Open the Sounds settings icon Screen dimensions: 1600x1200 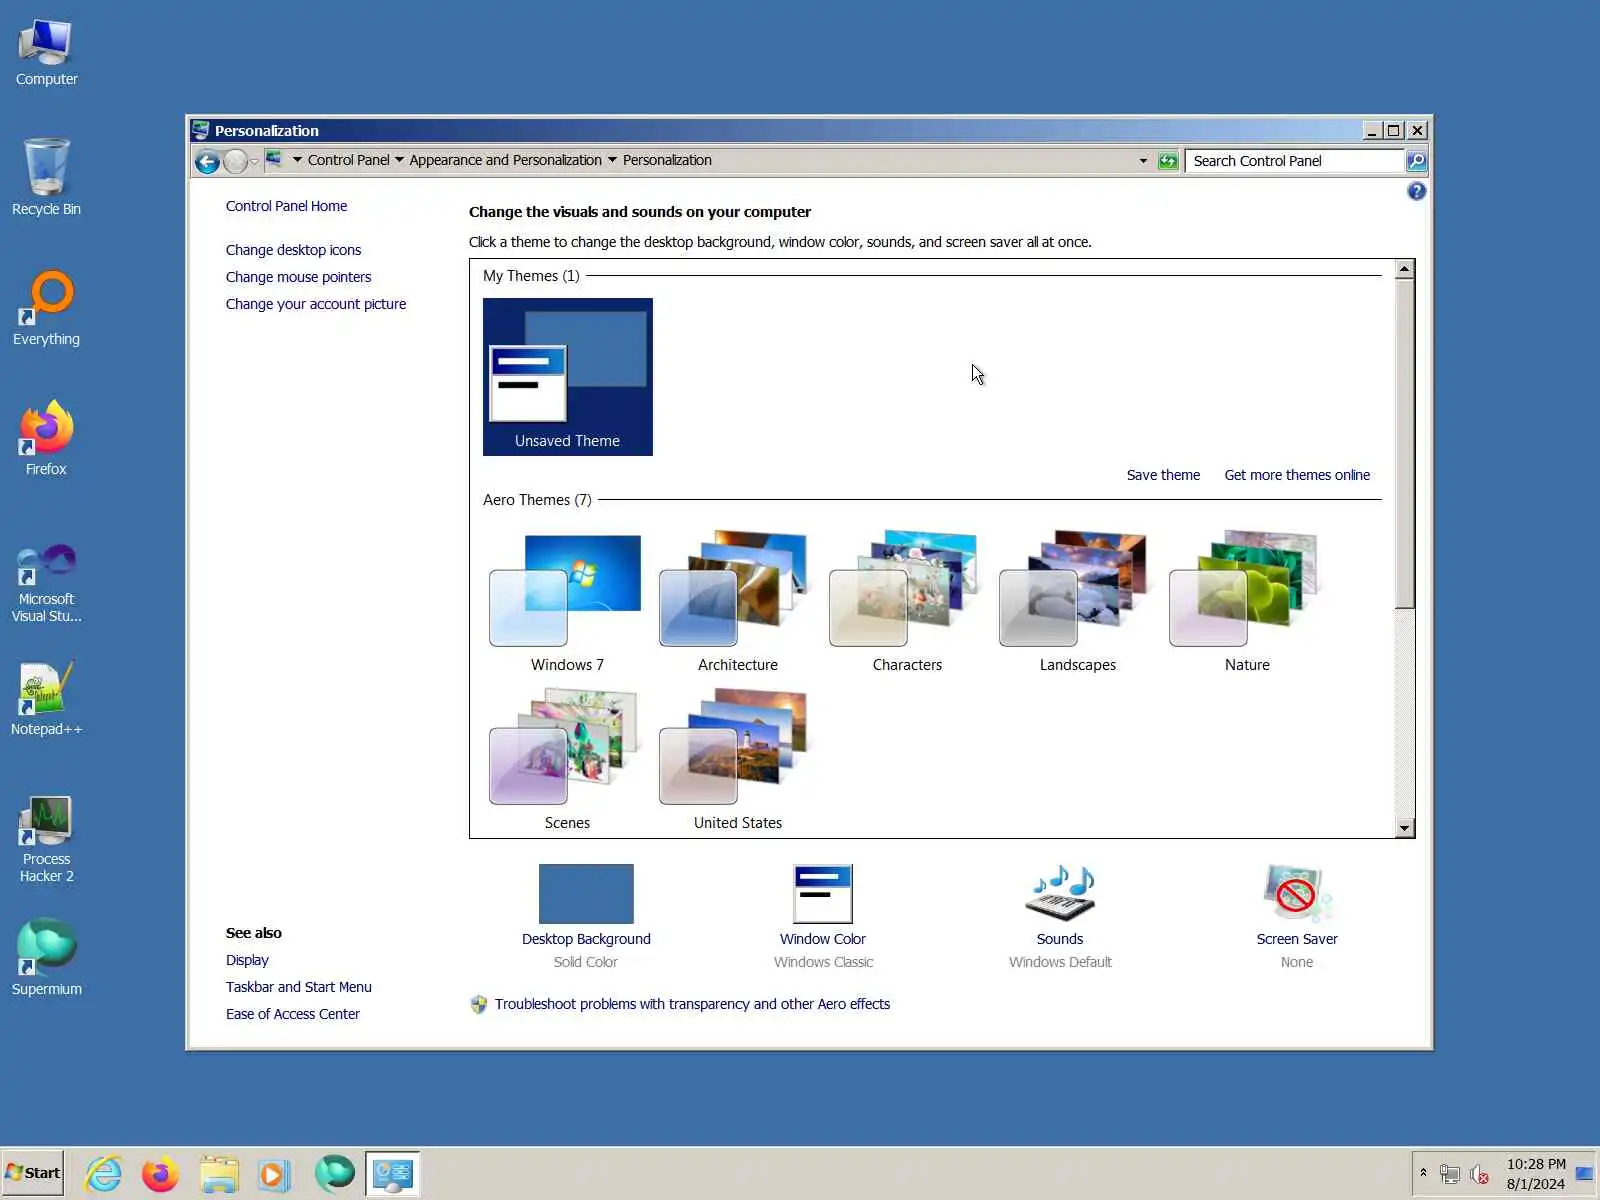point(1060,893)
